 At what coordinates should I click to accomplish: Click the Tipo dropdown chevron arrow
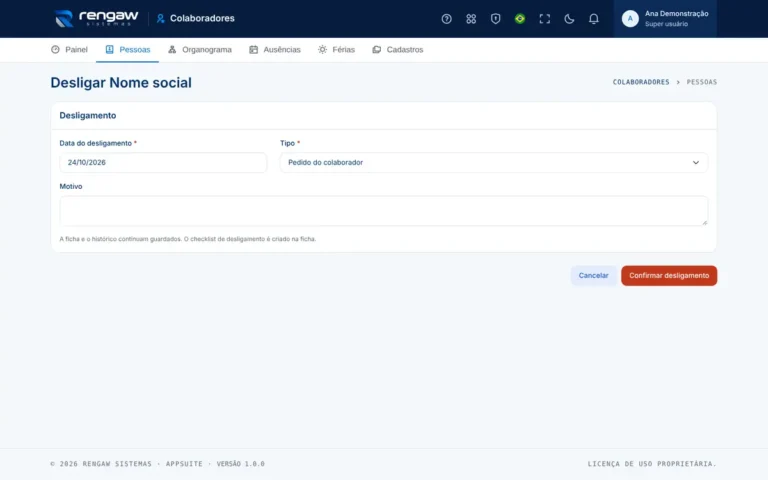(x=696, y=162)
